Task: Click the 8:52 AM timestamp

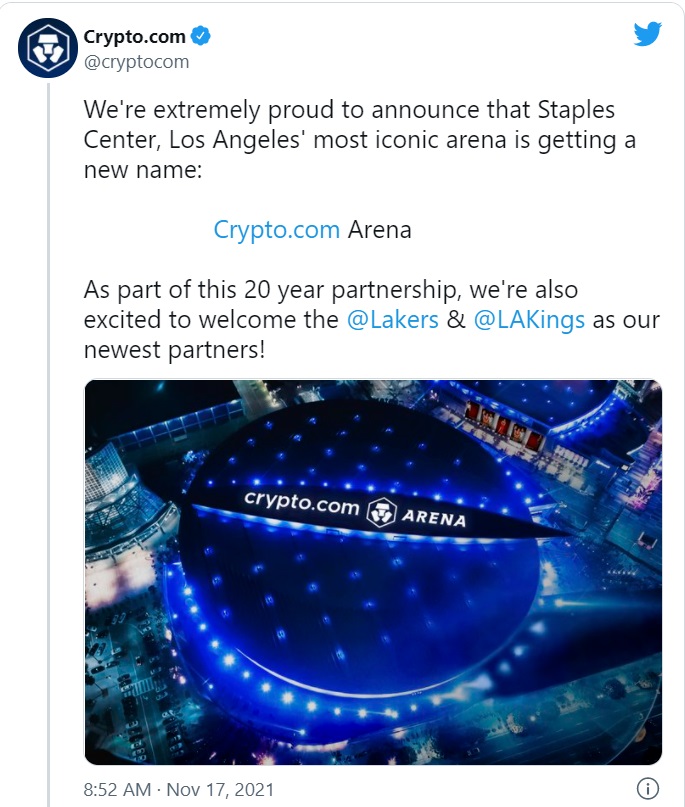Action: tap(117, 790)
